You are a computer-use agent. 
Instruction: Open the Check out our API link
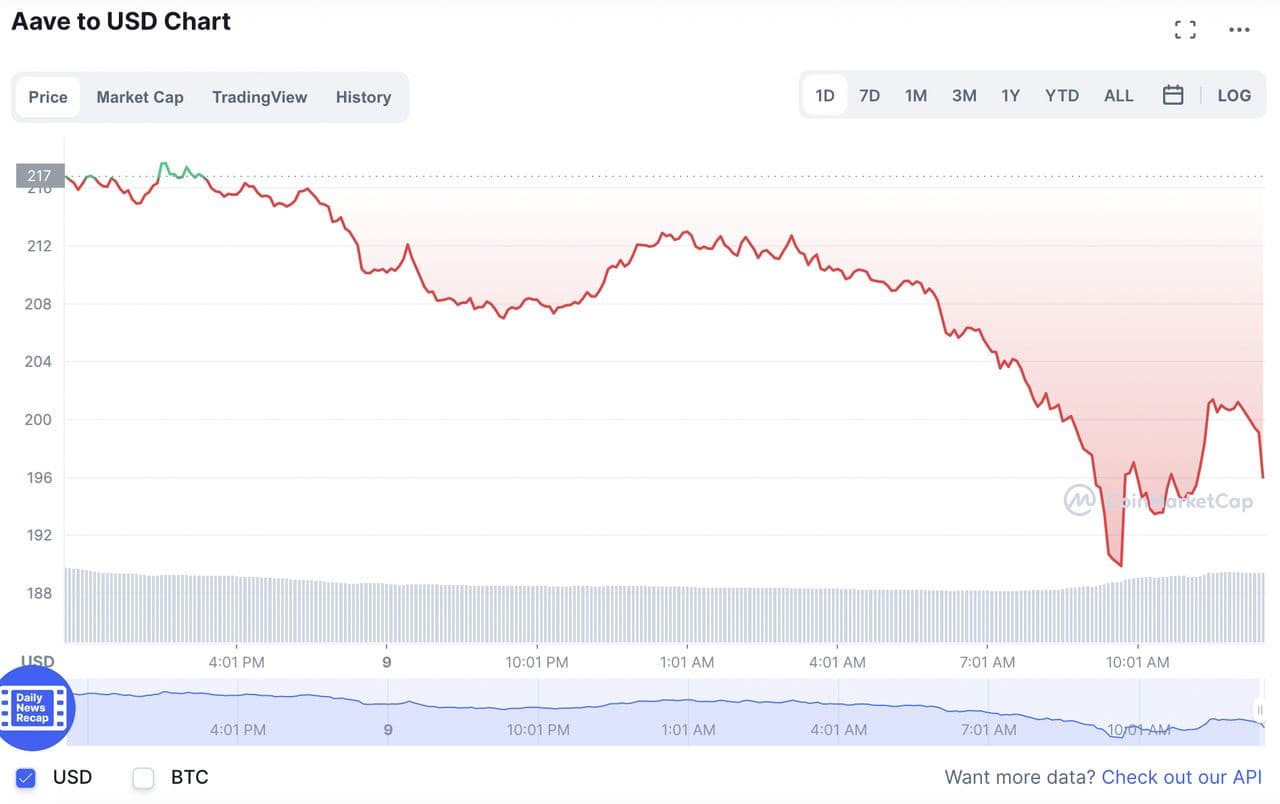(x=1181, y=777)
